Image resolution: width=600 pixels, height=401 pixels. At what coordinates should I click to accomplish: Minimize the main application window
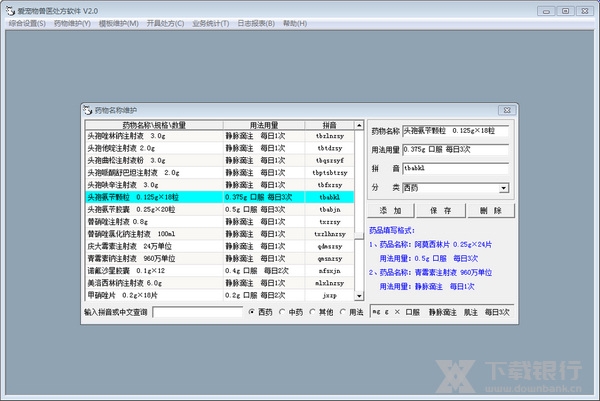coord(546,11)
